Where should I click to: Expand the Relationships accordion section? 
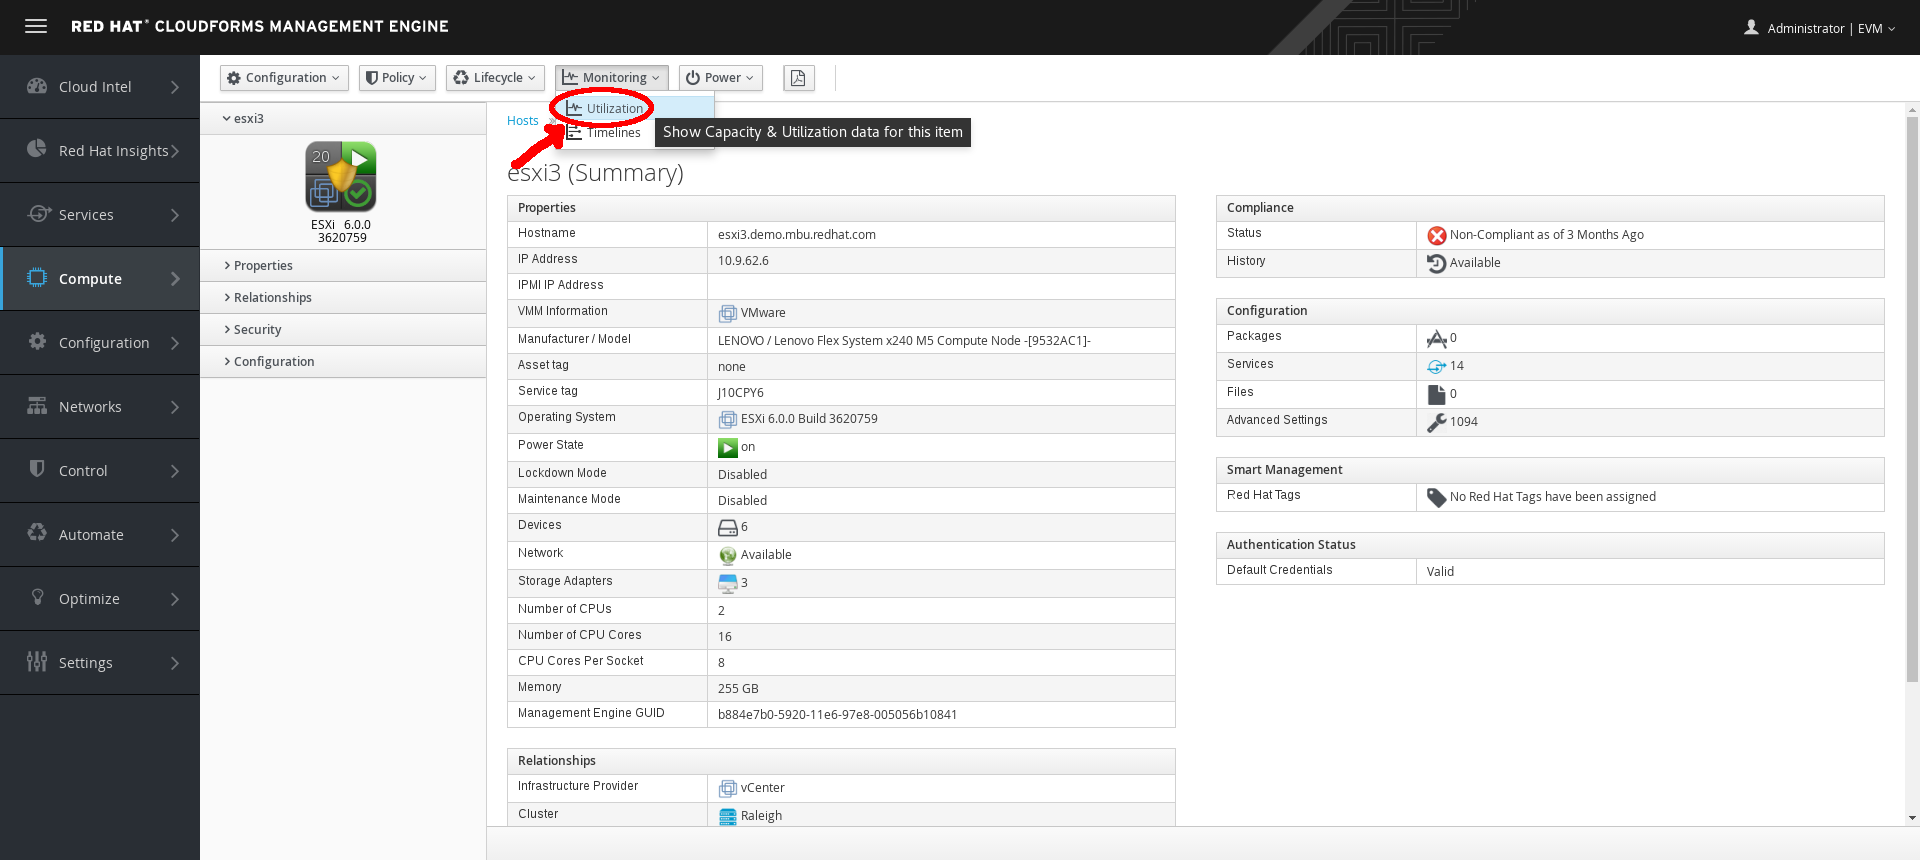tap(343, 298)
